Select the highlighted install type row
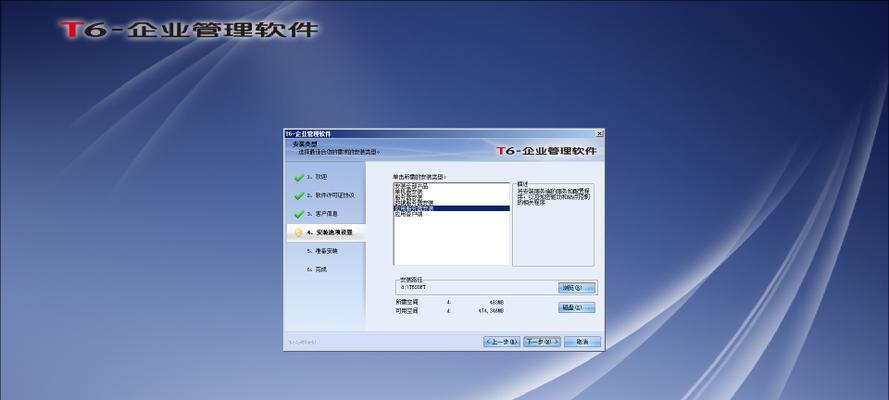Image resolution: width=889 pixels, height=400 pixels. tap(452, 208)
